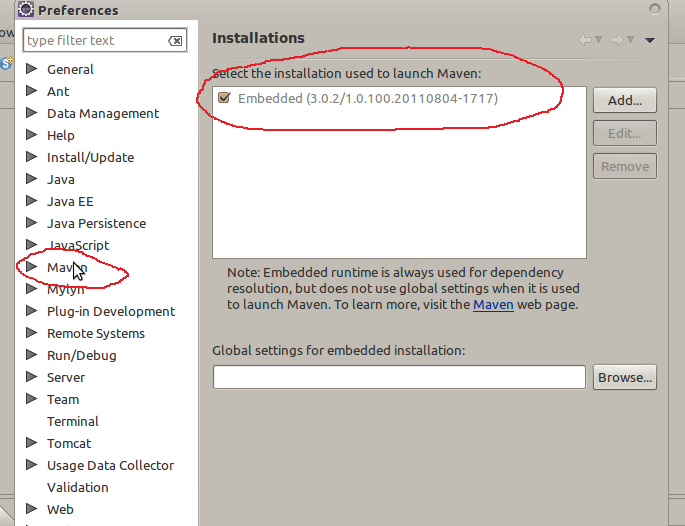Expand the Maven node arrow
This screenshot has height=526, width=685.
point(31,266)
